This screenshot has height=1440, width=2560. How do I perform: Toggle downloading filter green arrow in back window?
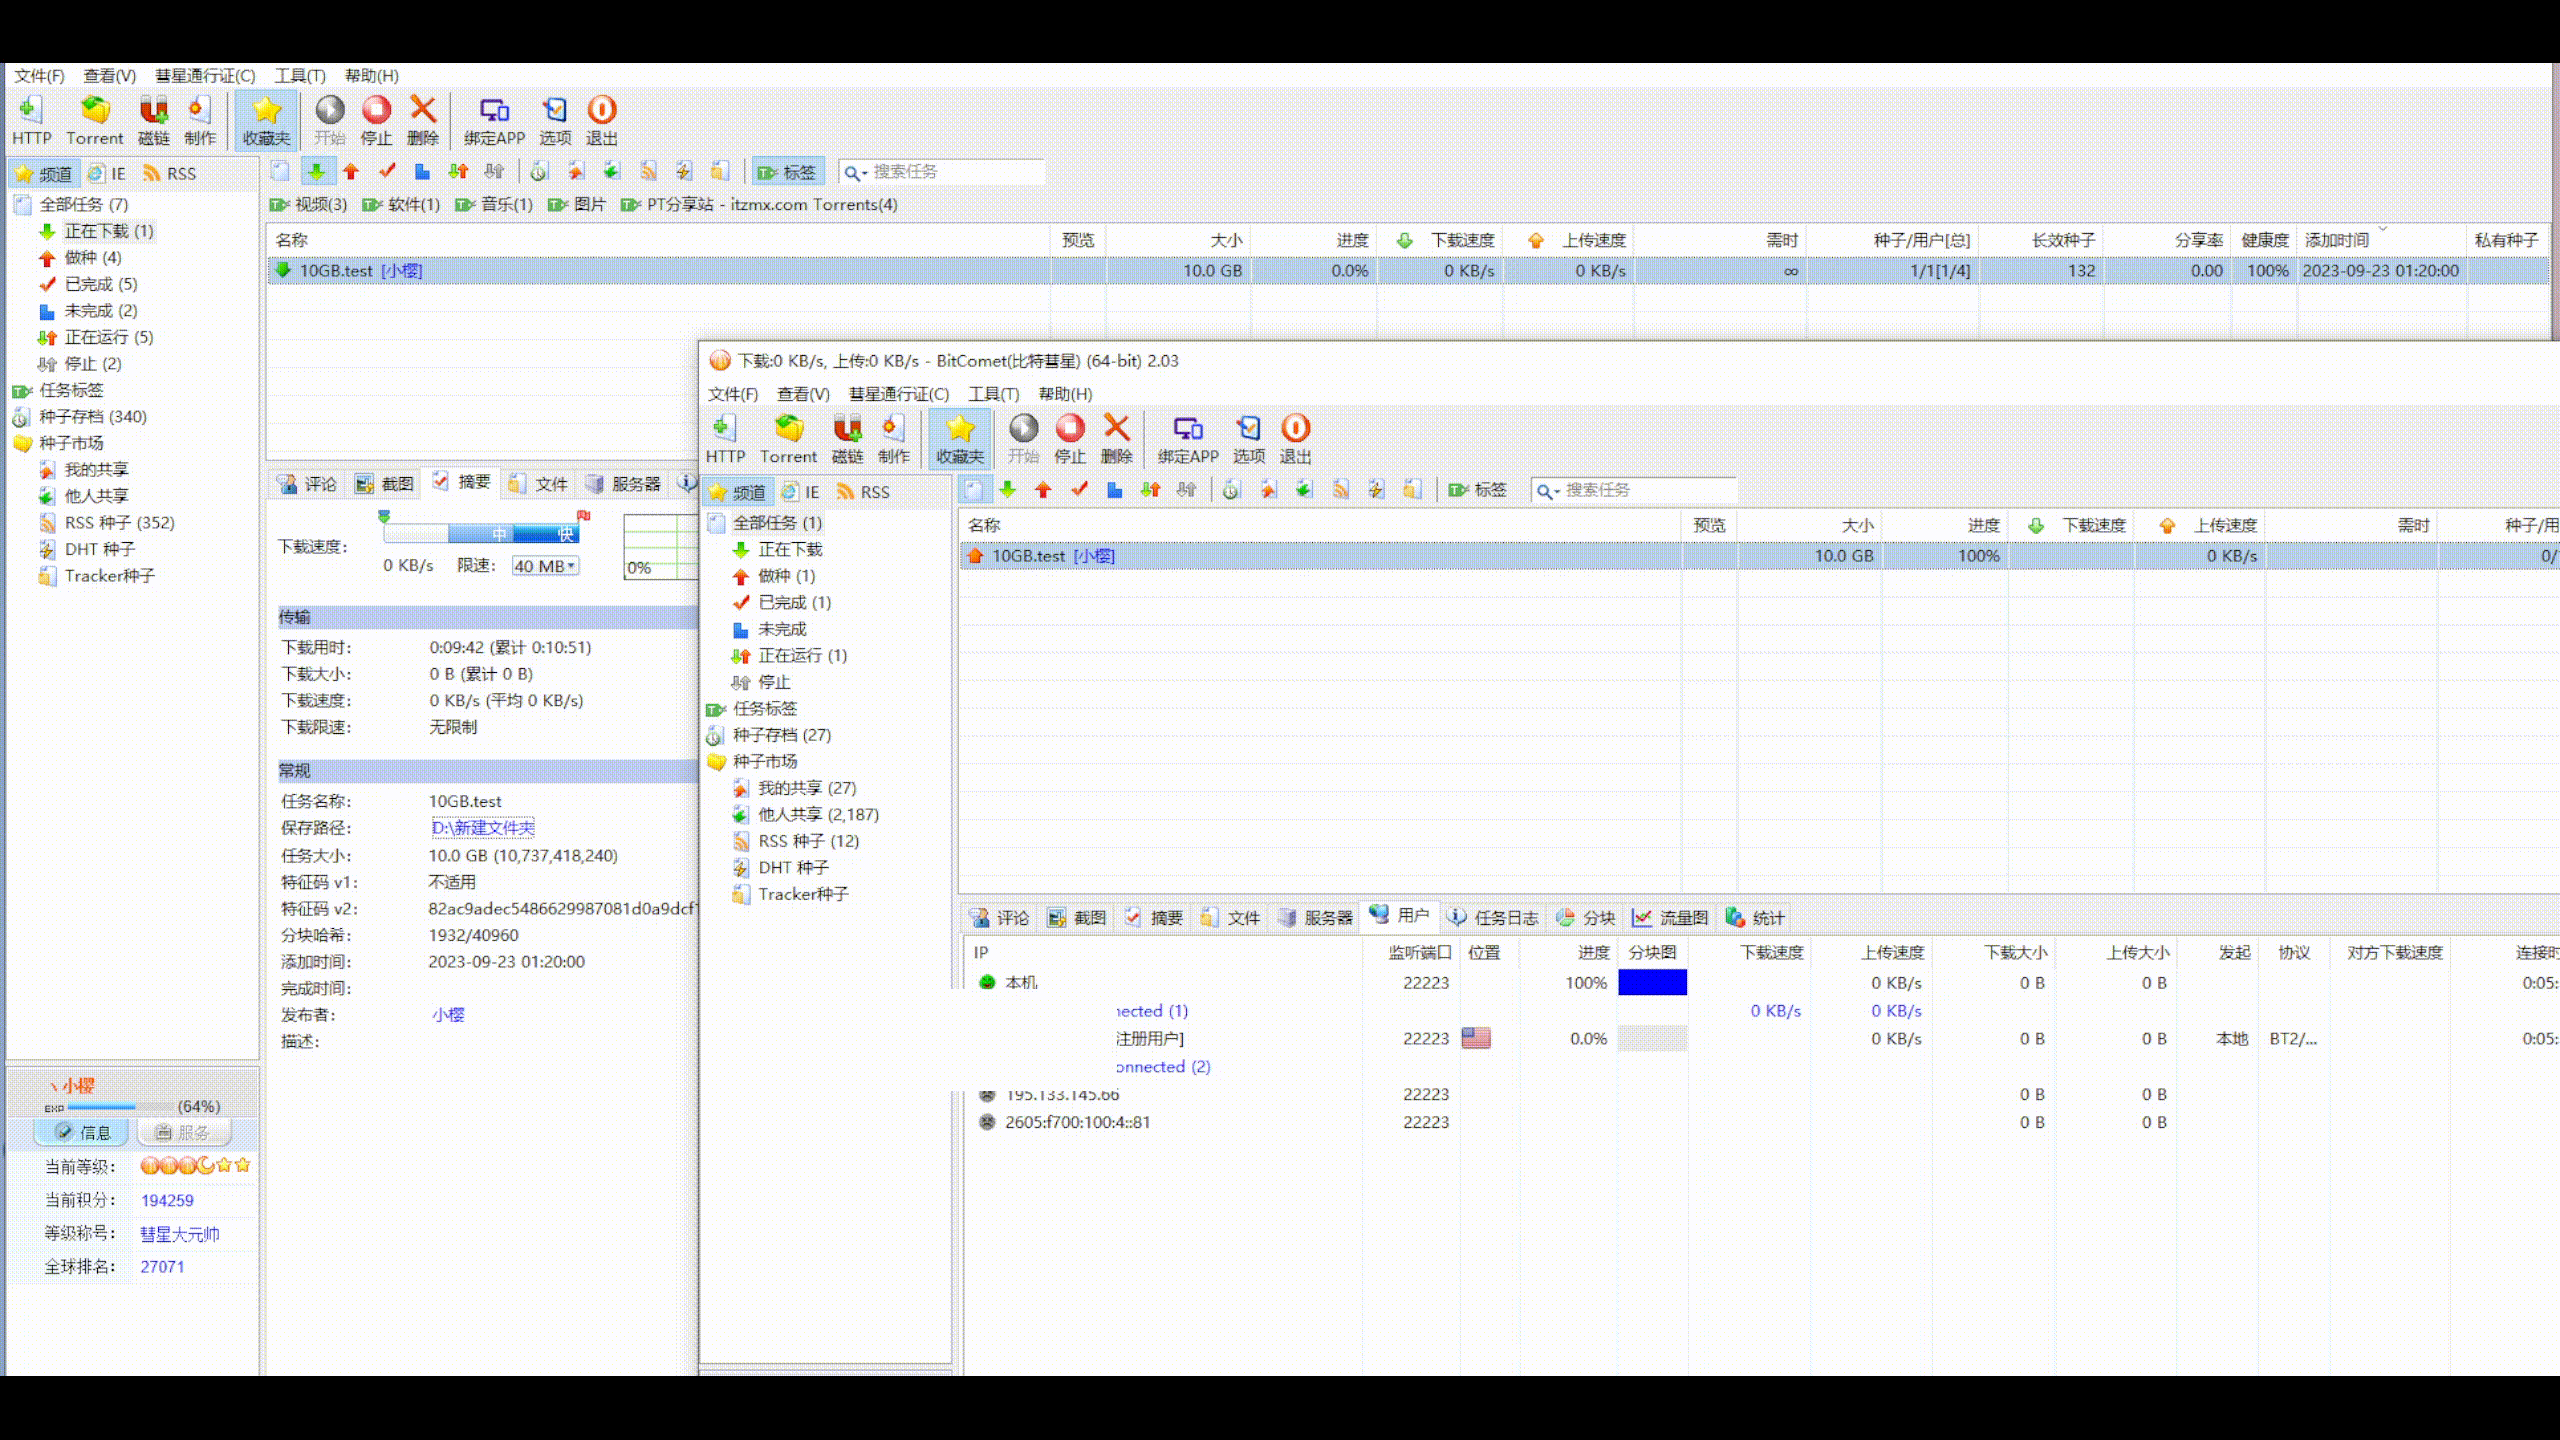[x=316, y=172]
